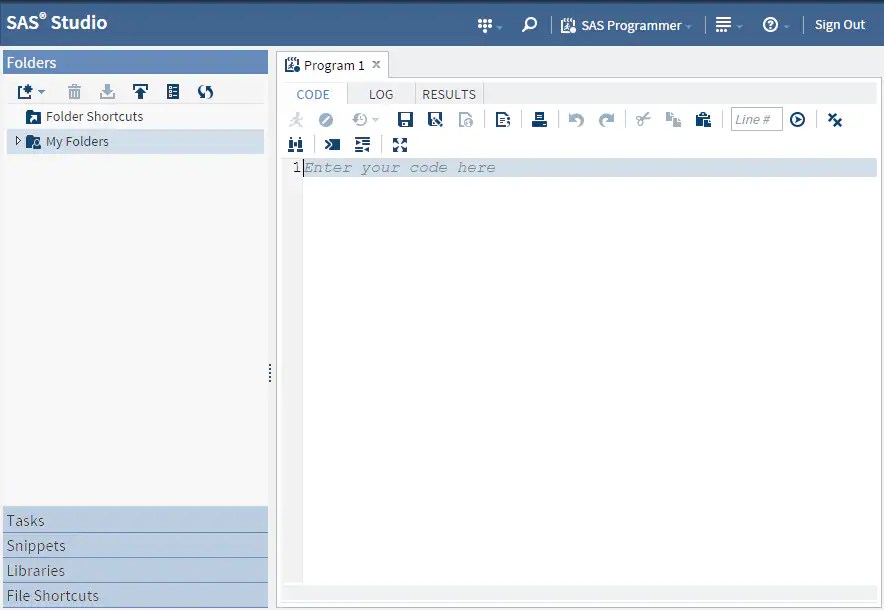Sign out of SAS Studio
The image size is (884, 610).
(x=840, y=25)
